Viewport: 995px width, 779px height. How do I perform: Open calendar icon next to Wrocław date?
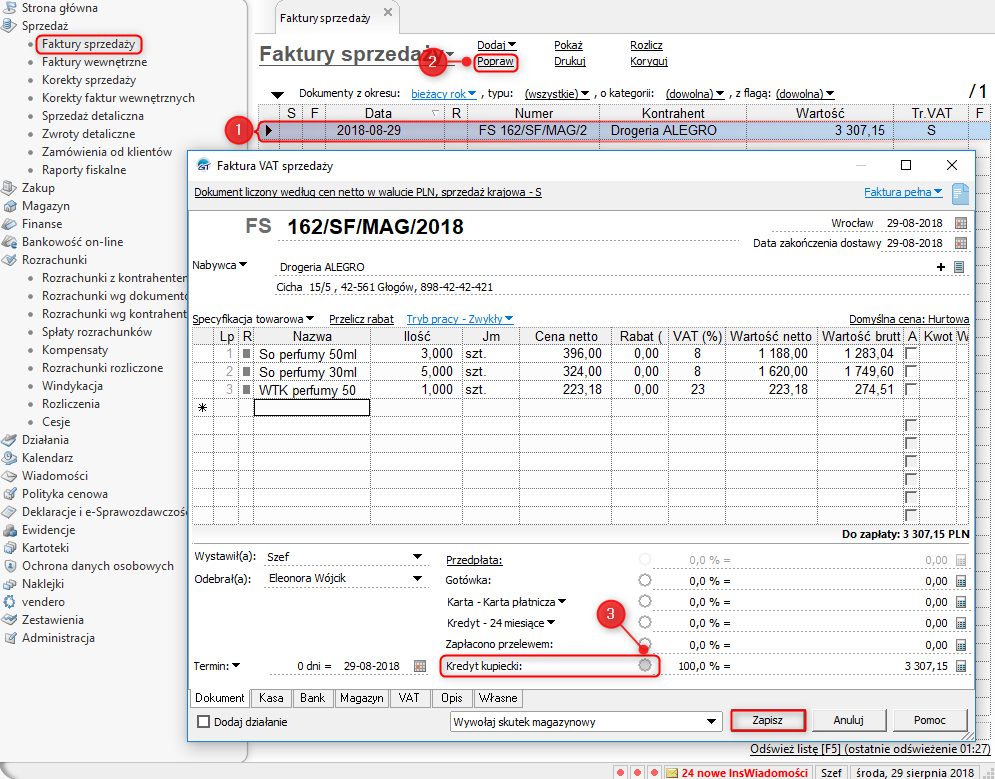tap(961, 223)
